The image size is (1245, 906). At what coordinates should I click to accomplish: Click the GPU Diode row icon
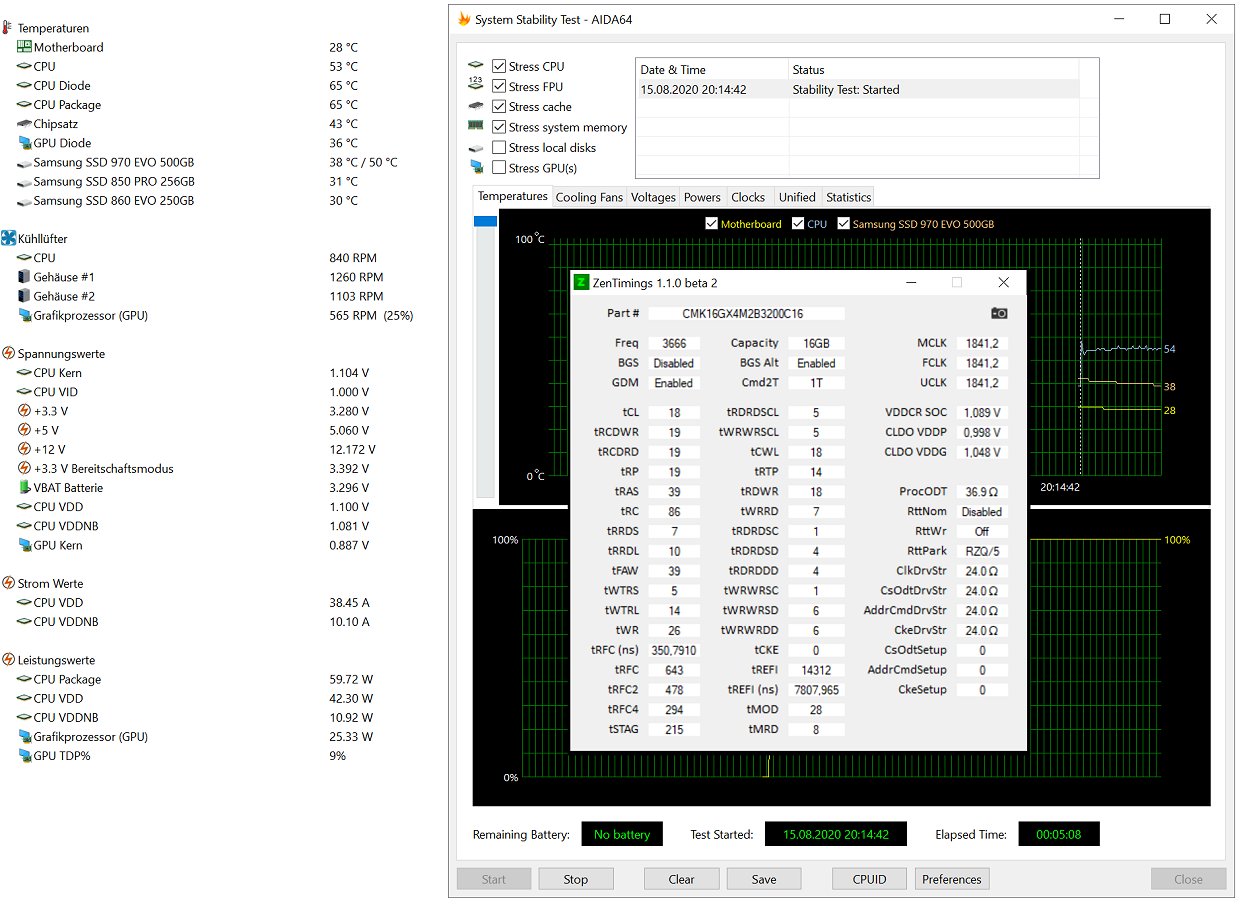pyautogui.click(x=24, y=143)
